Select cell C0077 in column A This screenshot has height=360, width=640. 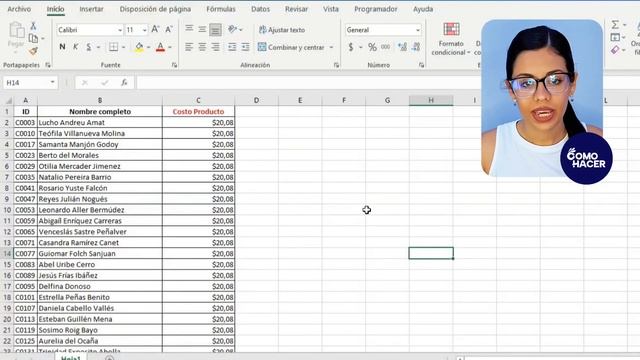point(25,253)
